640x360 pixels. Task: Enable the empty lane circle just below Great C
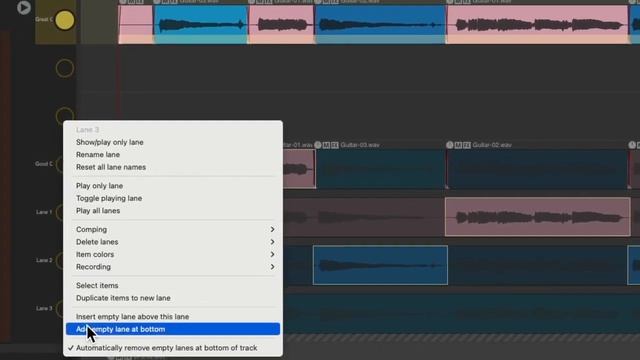pos(64,68)
